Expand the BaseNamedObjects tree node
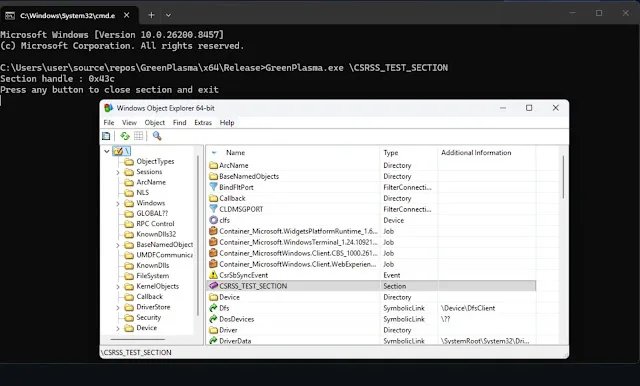Image resolution: width=640 pixels, height=386 pixels. click(x=118, y=245)
